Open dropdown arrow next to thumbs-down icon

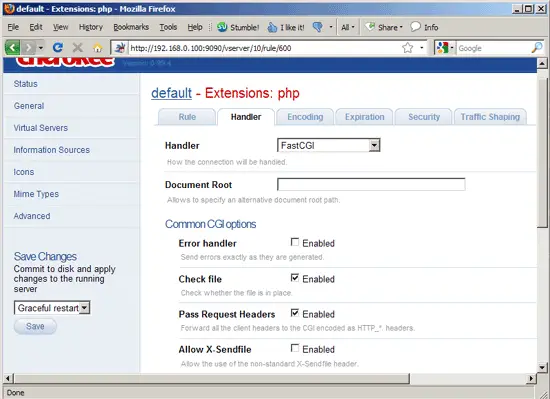[x=330, y=27]
